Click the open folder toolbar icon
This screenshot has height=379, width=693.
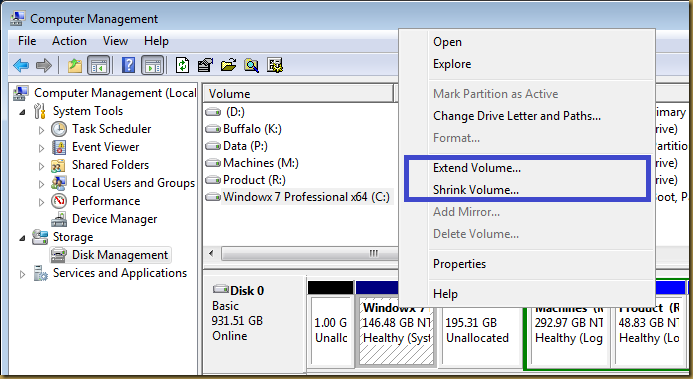point(228,65)
